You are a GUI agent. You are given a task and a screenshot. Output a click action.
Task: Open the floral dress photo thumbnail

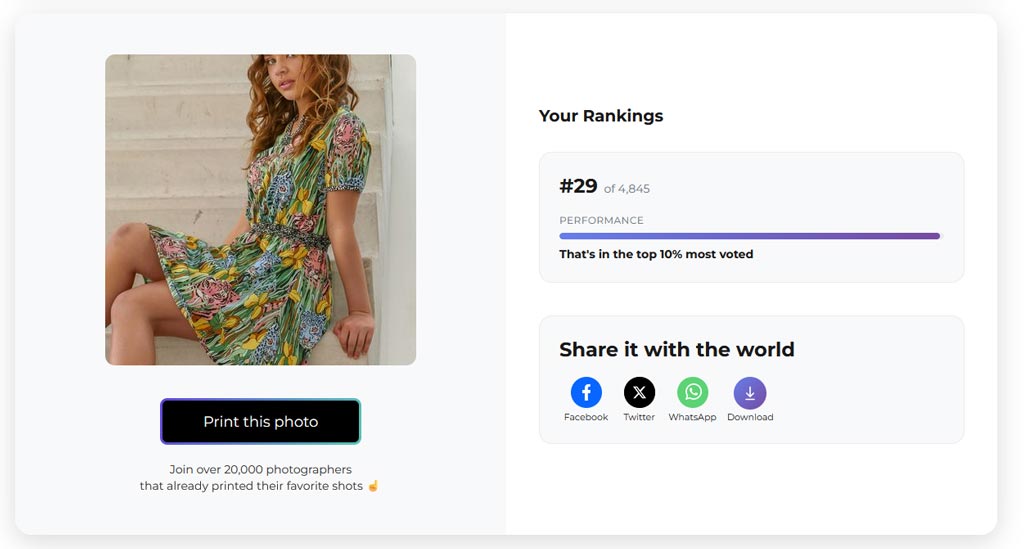[260, 209]
